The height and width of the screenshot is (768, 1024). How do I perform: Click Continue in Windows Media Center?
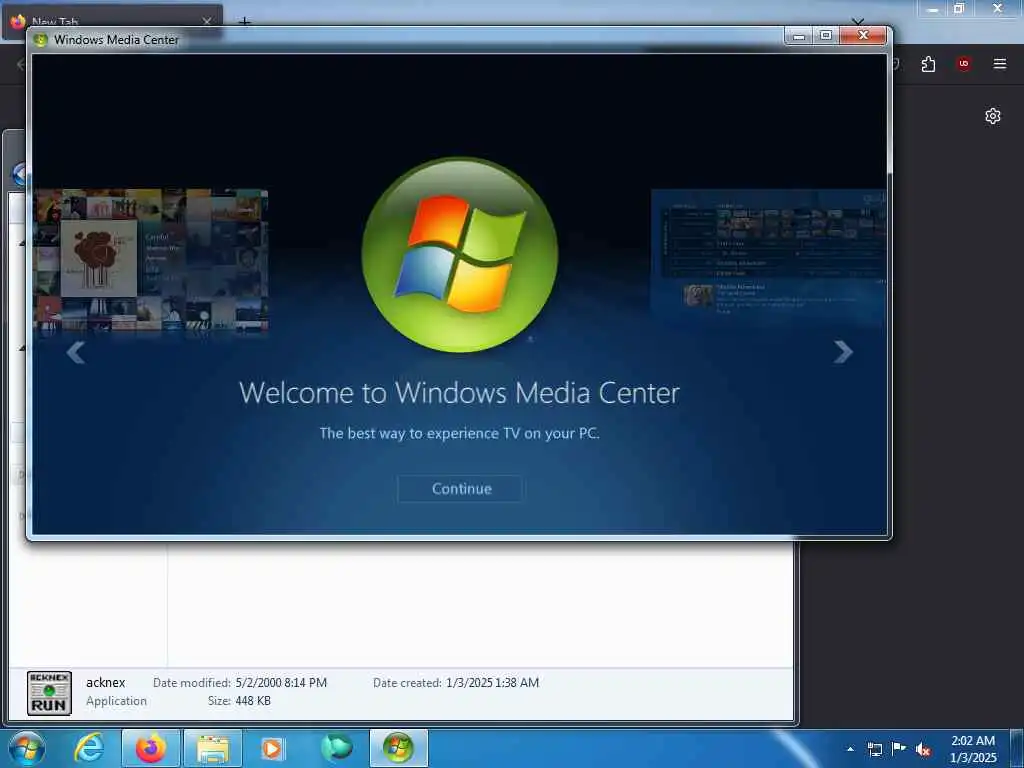(460, 488)
